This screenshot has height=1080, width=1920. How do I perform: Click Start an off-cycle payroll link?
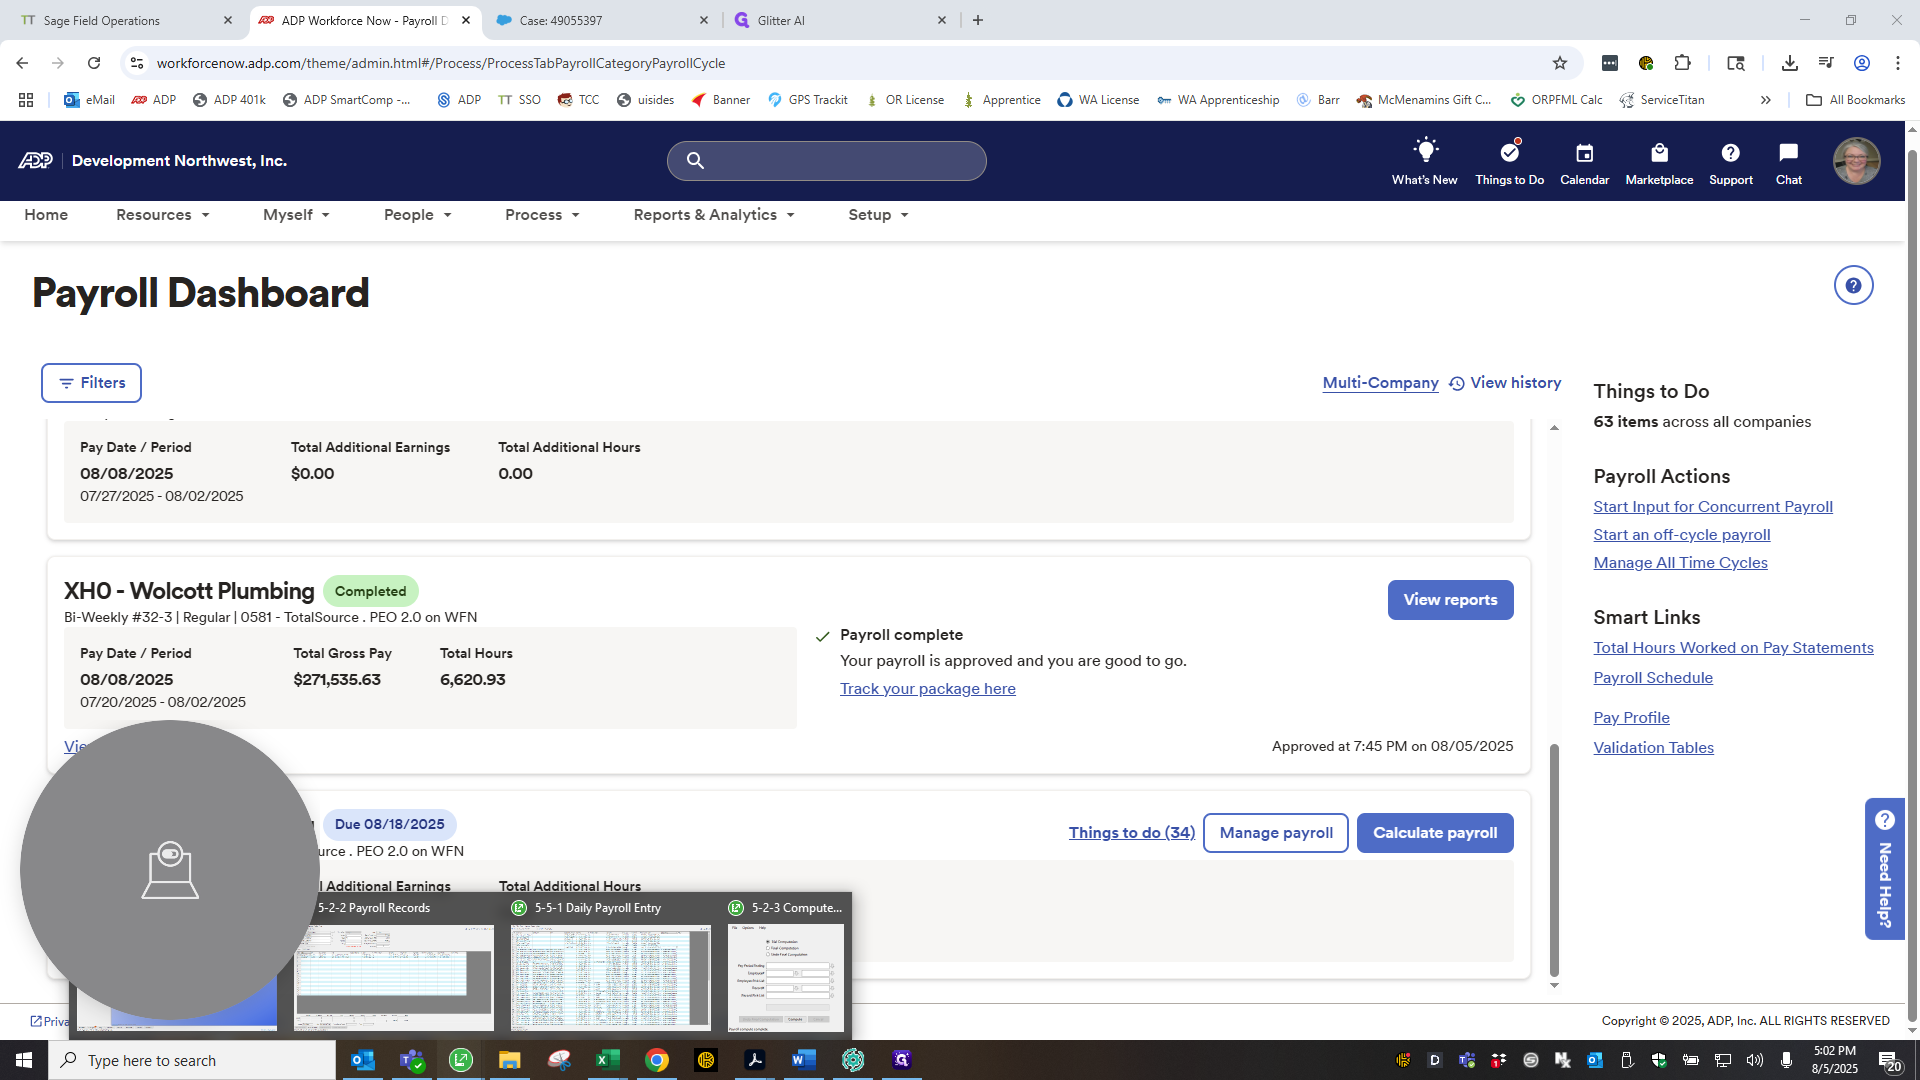[1681, 535]
